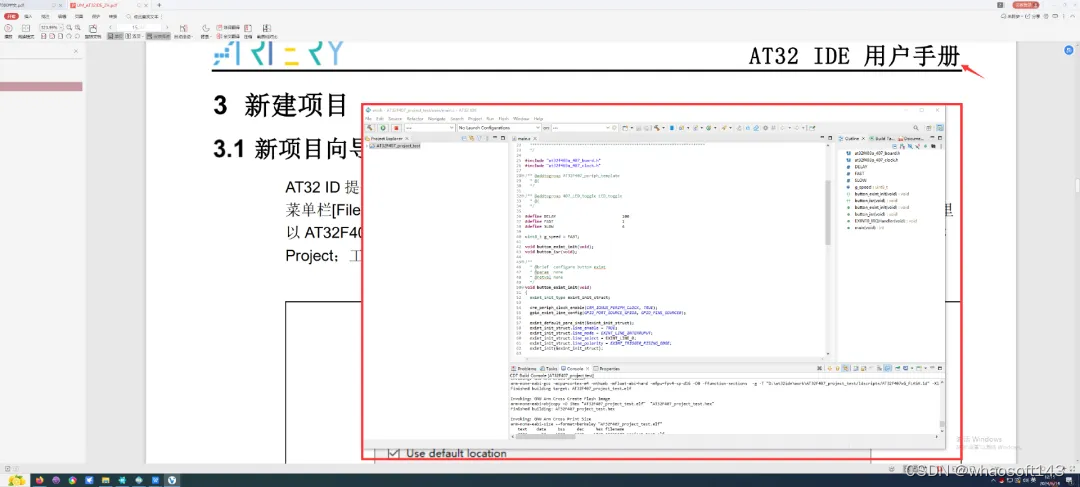Viewport: 1080px width, 487px height.
Task: Switch to Build Targets tab
Action: 881,138
